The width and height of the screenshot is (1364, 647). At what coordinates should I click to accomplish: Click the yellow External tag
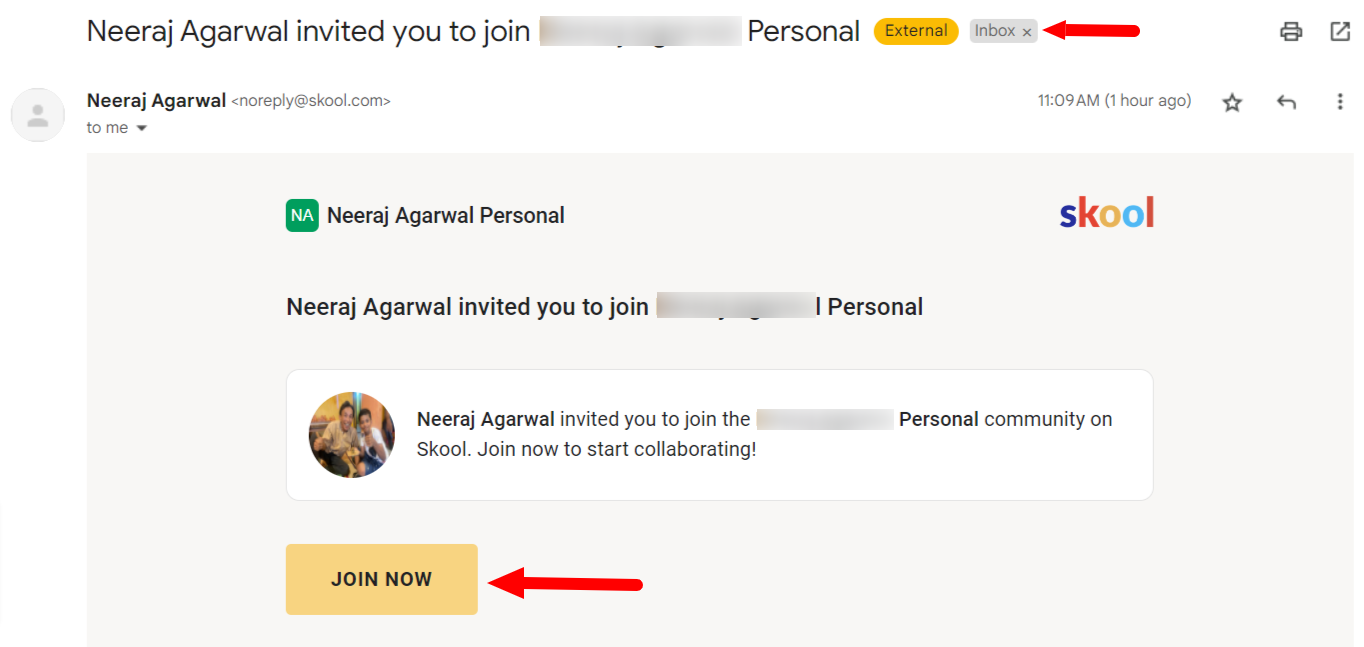916,31
